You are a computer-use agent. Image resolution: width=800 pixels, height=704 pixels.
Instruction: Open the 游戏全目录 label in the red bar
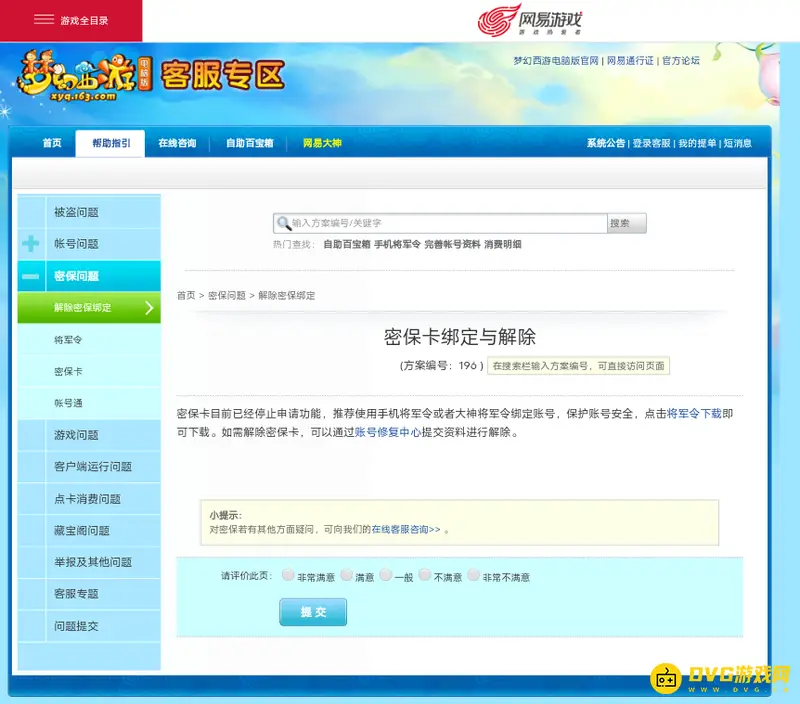tap(84, 20)
